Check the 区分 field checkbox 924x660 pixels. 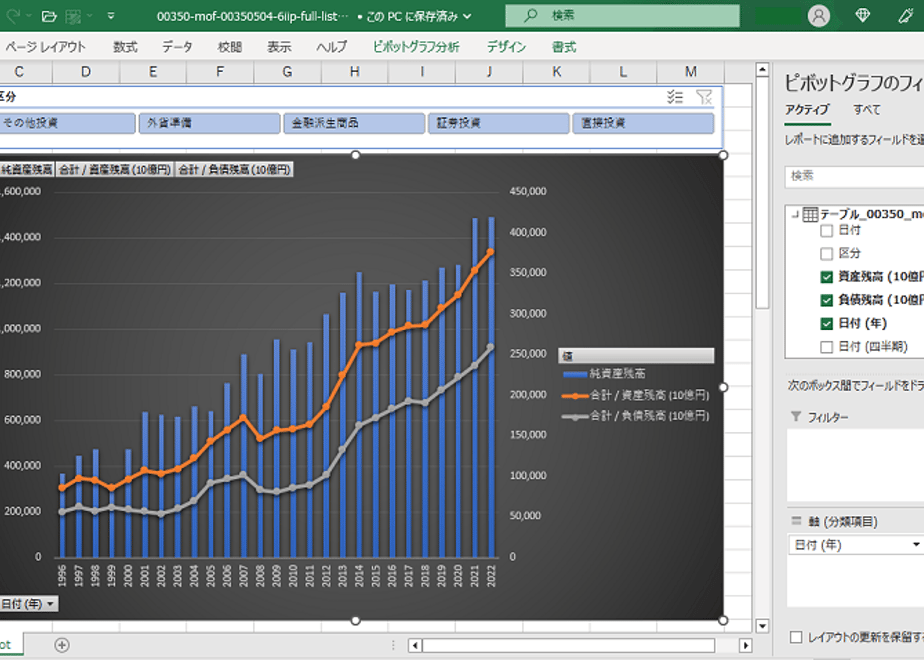tap(827, 253)
